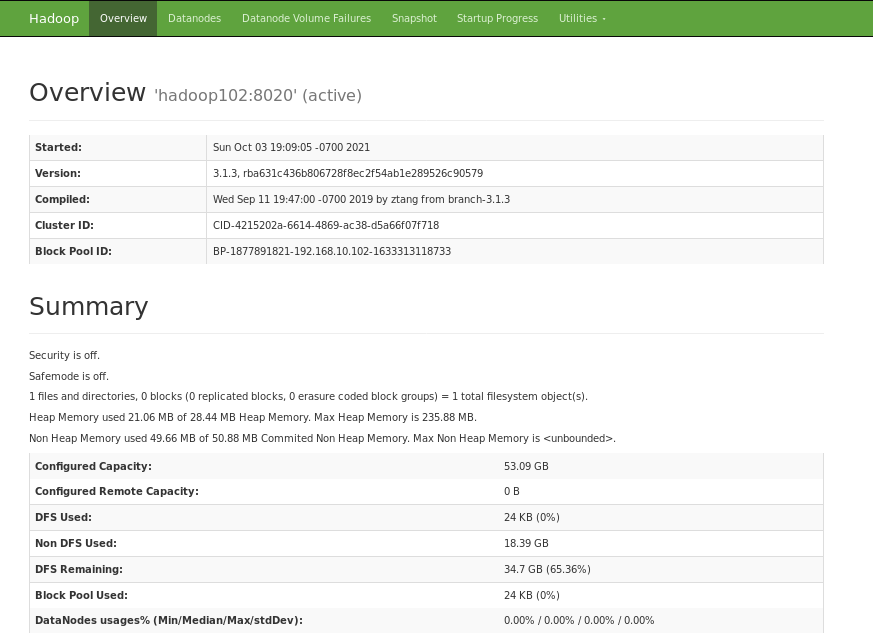Open the Overview tab
Screen dimensions: 873x633
[123, 18]
